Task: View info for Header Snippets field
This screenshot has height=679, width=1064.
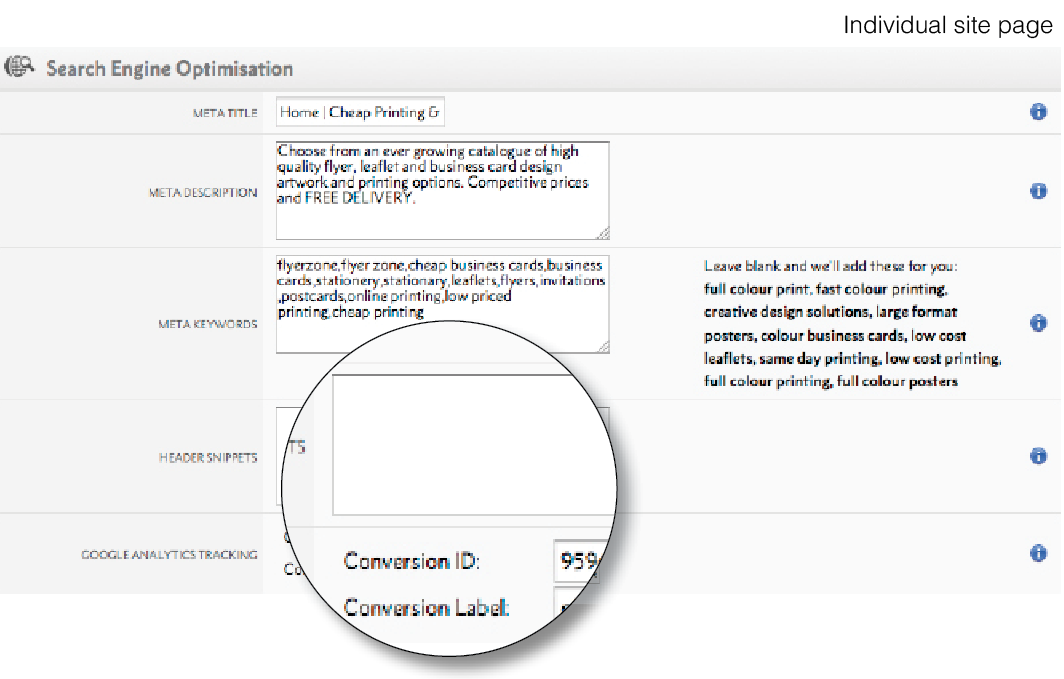Action: (x=1040, y=459)
